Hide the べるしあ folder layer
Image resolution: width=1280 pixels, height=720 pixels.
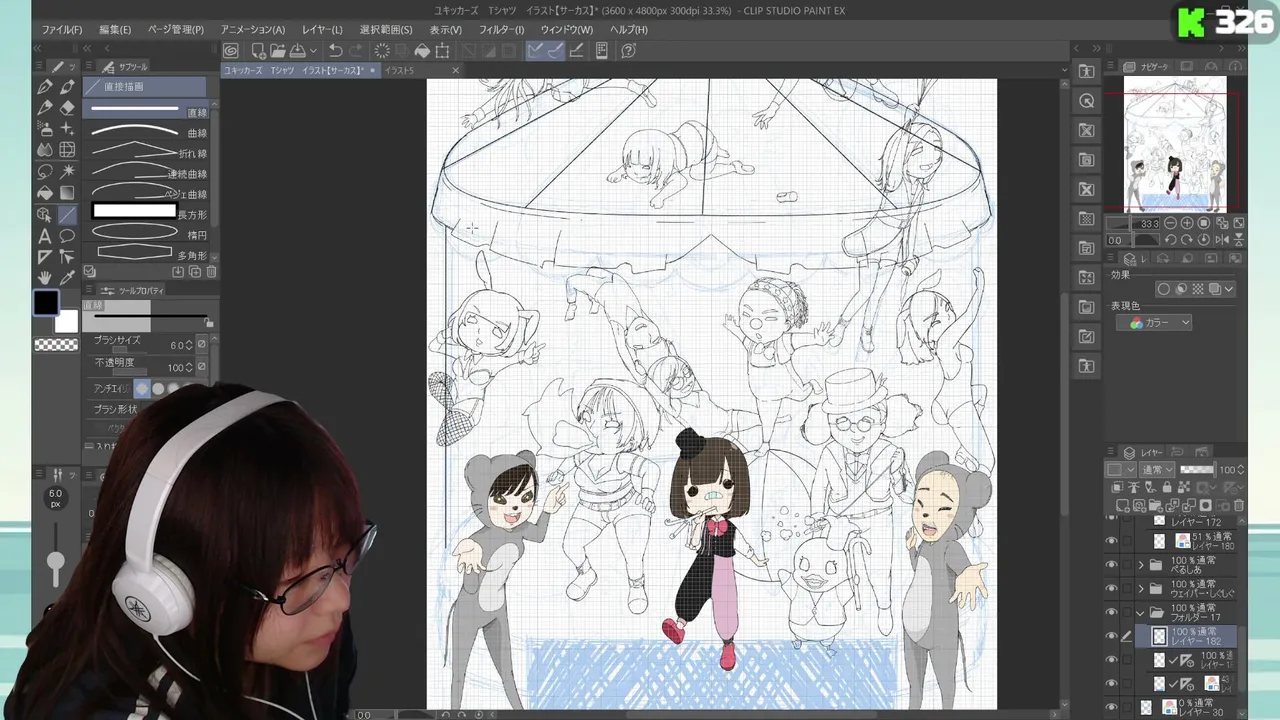(x=1111, y=565)
